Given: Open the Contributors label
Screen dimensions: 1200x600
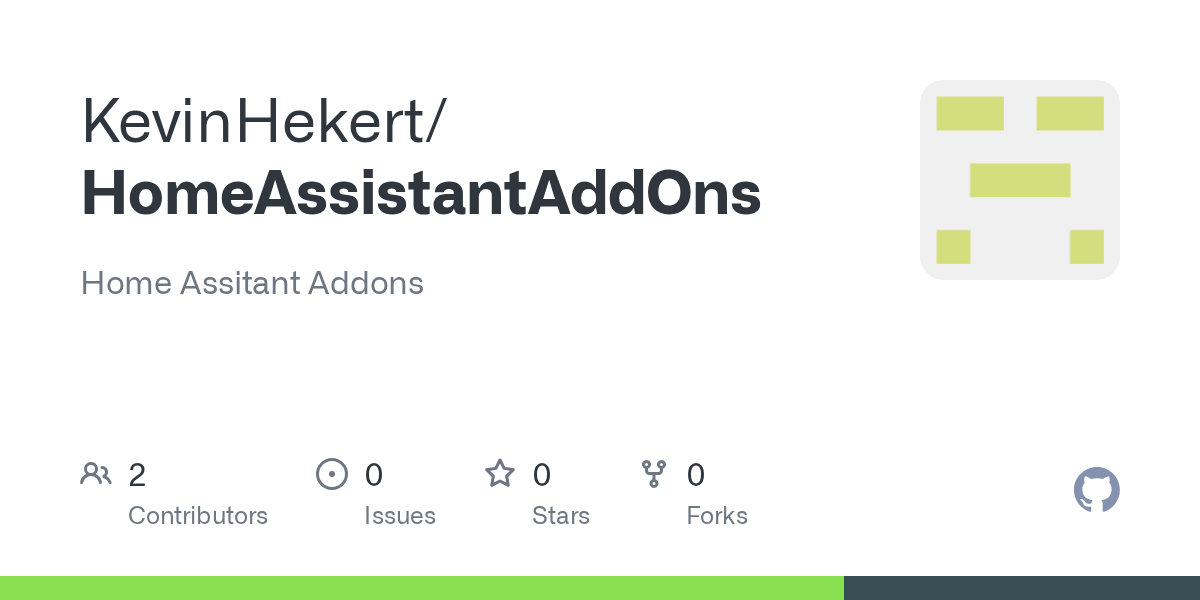Looking at the screenshot, I should point(198,516).
